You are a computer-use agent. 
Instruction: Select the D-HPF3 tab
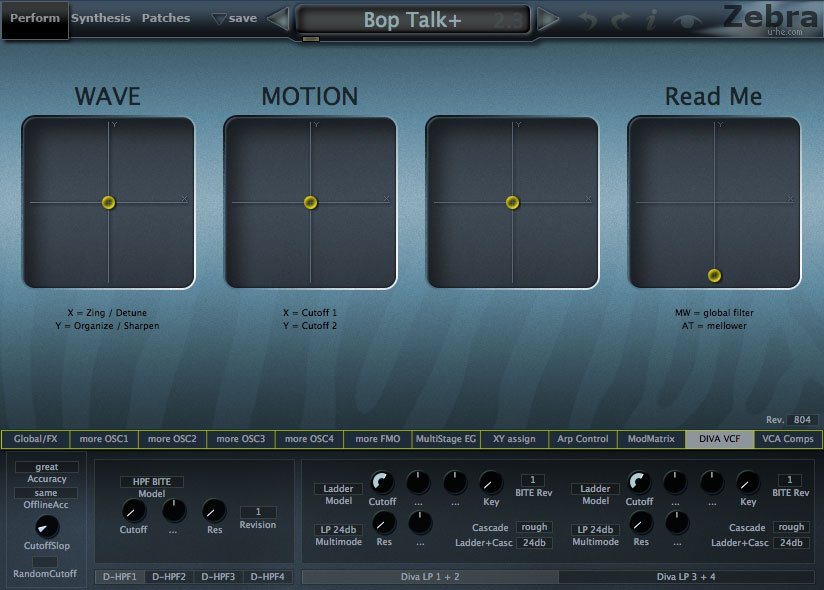[x=218, y=576]
